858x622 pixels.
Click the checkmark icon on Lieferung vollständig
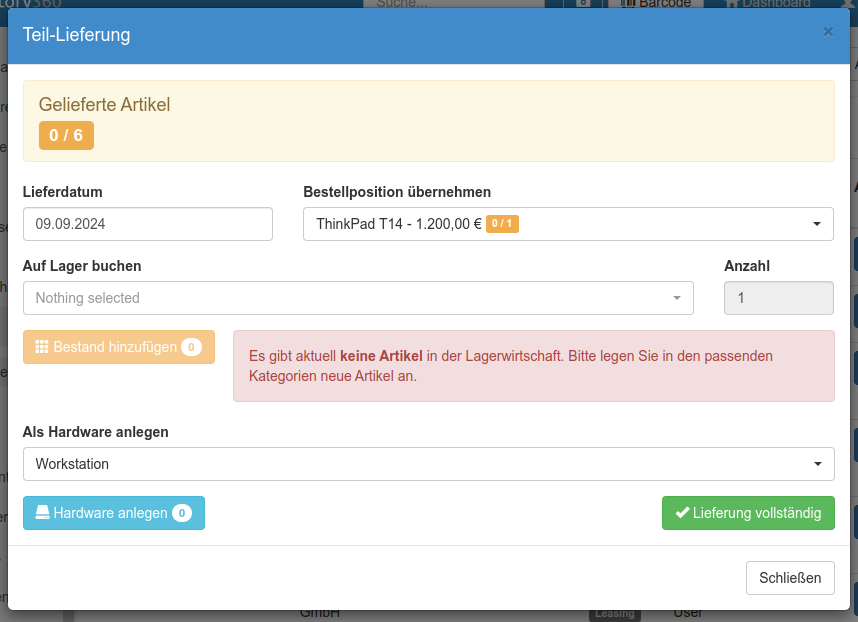682,513
